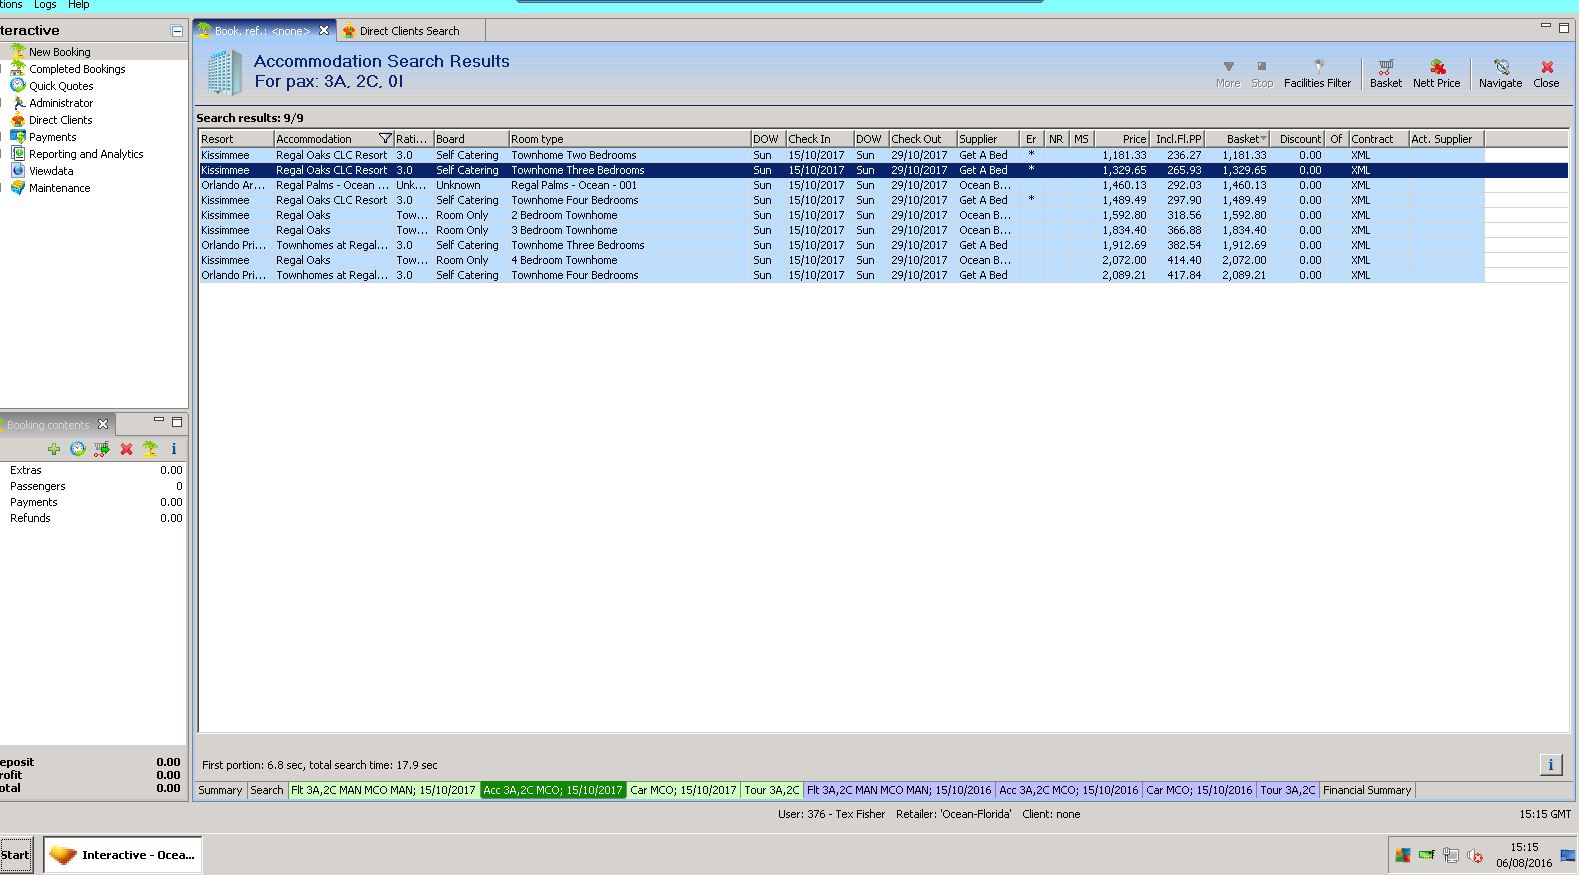Open Reporting and Analytics in sidebar
The image size is (1579, 875).
pos(86,154)
